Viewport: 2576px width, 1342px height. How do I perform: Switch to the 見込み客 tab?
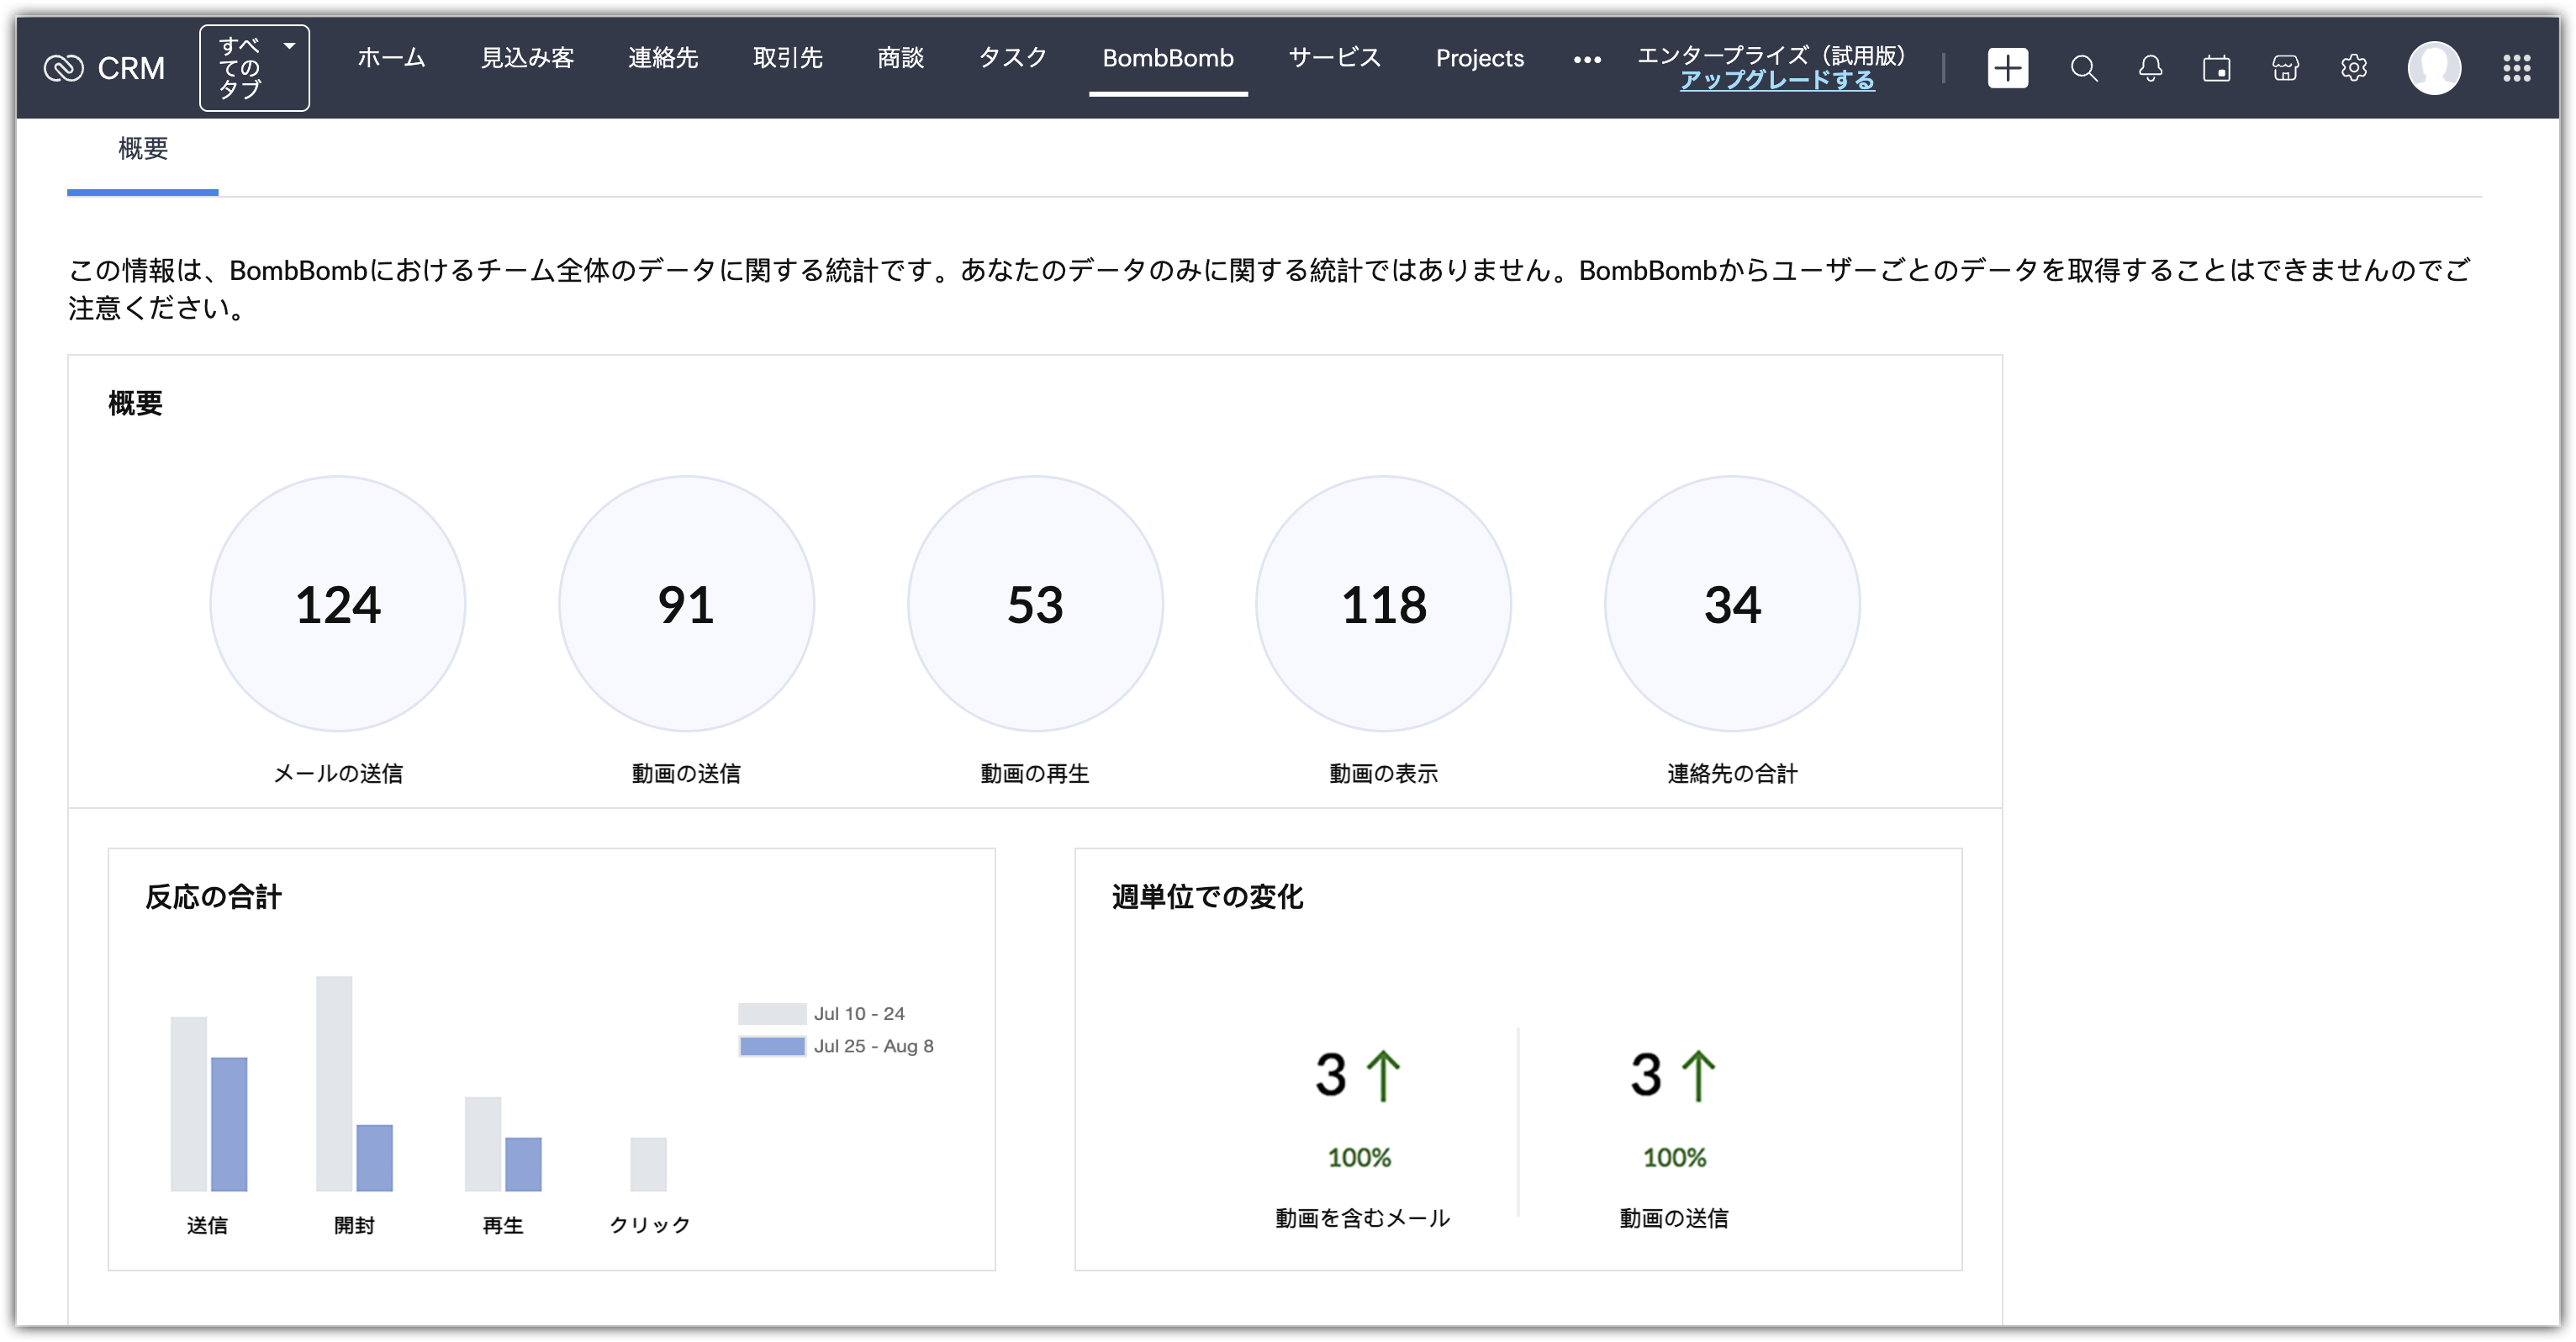[527, 58]
